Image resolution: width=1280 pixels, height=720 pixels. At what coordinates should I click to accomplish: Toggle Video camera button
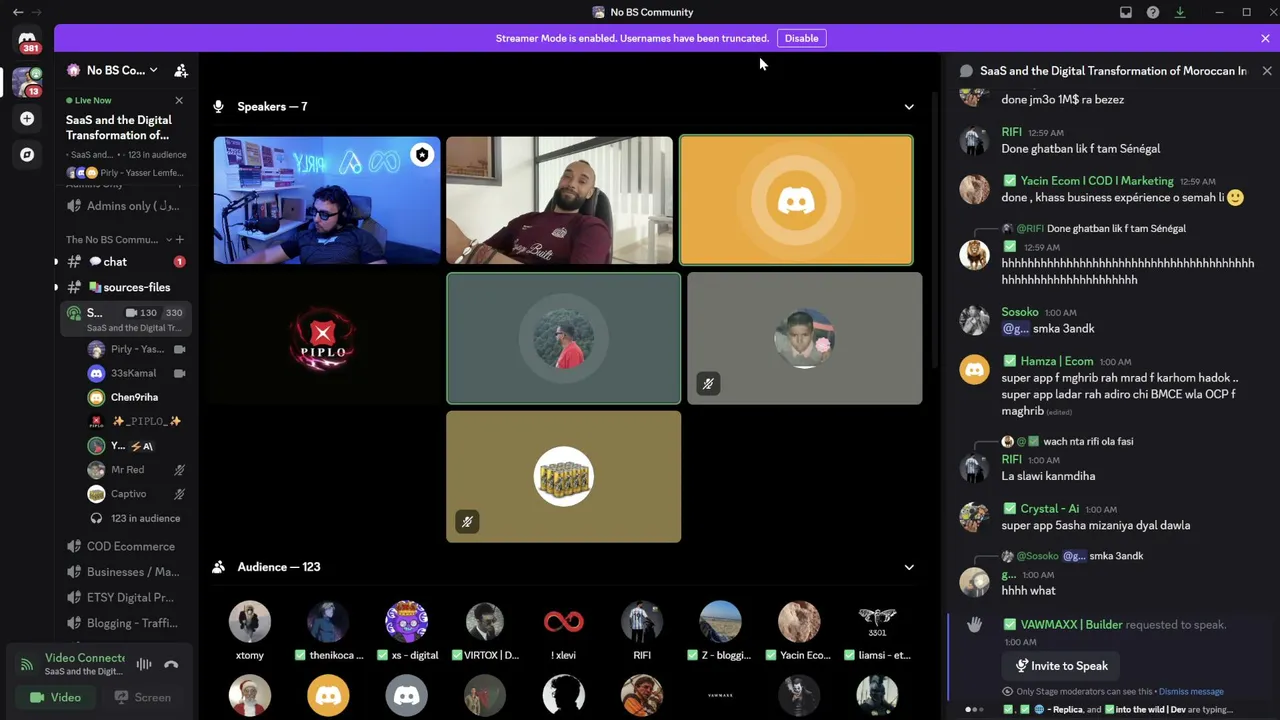pos(56,697)
